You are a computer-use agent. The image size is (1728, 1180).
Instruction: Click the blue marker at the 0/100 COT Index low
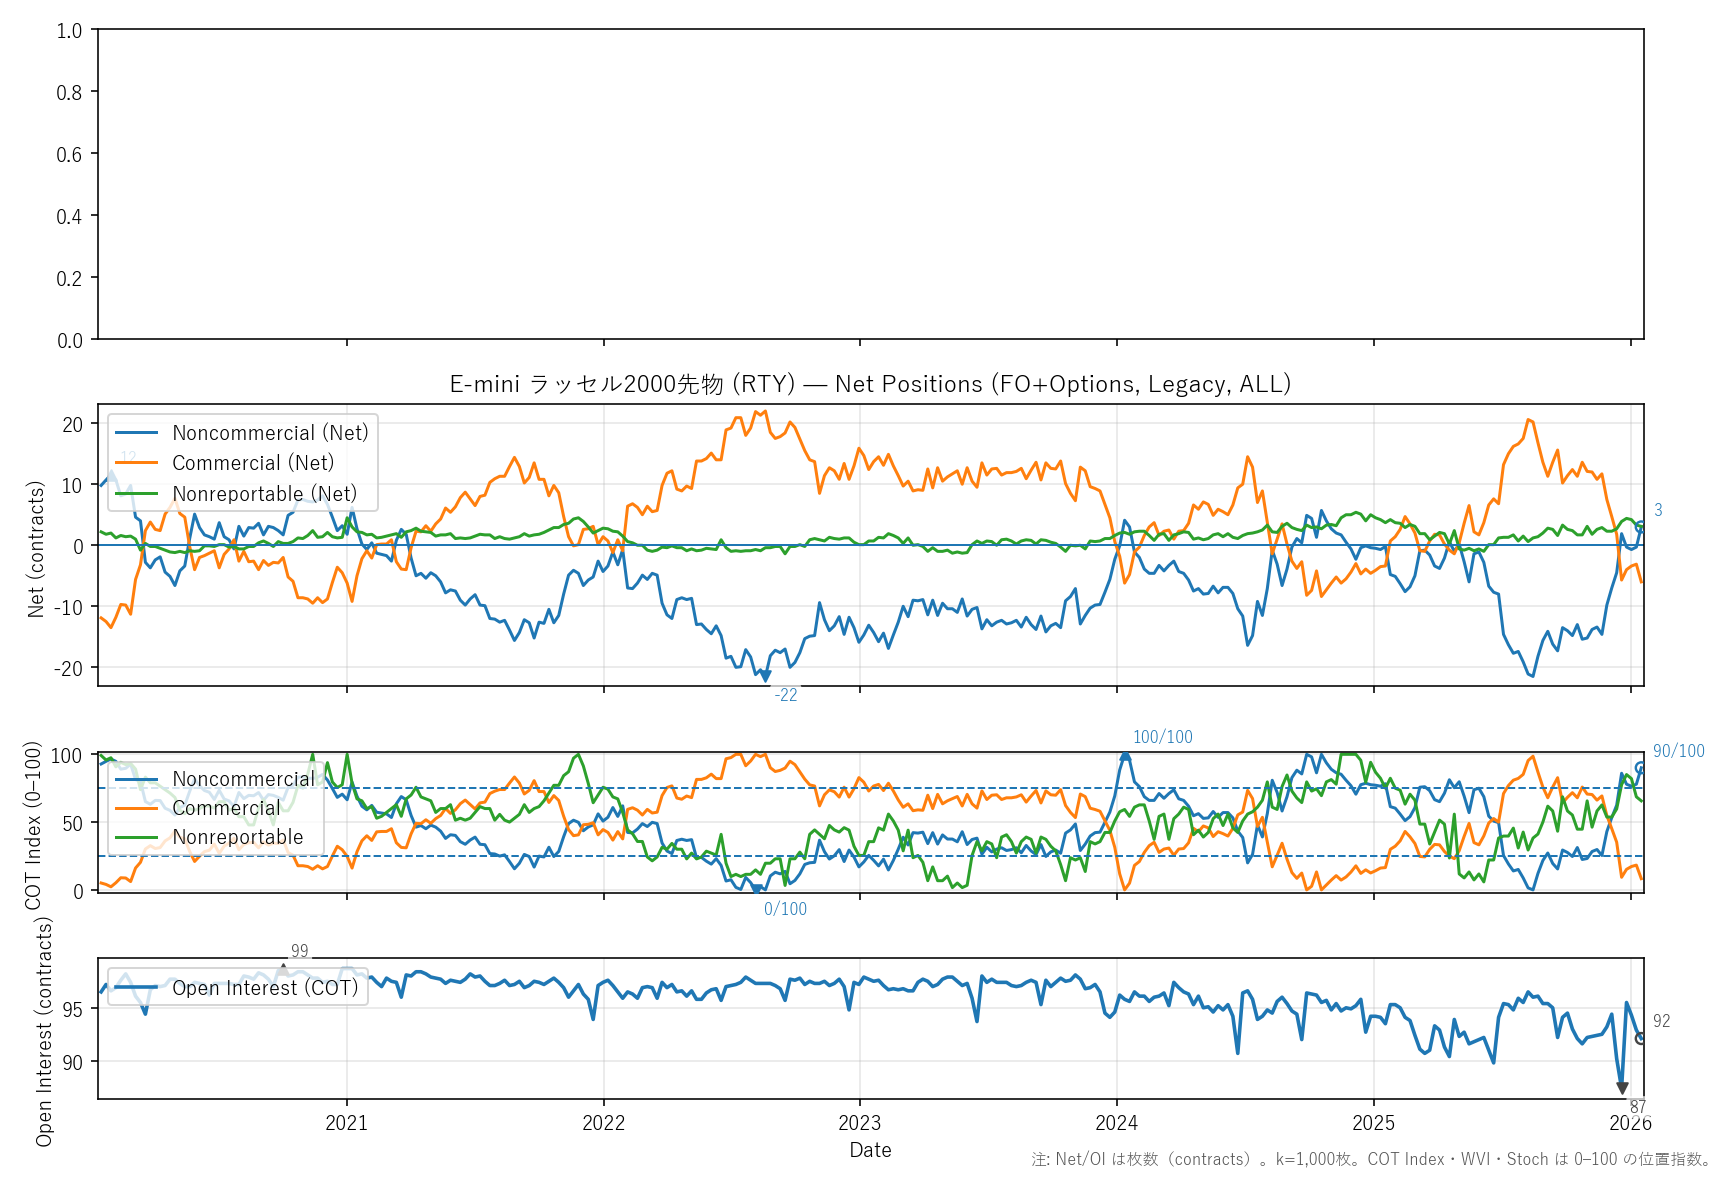click(758, 888)
